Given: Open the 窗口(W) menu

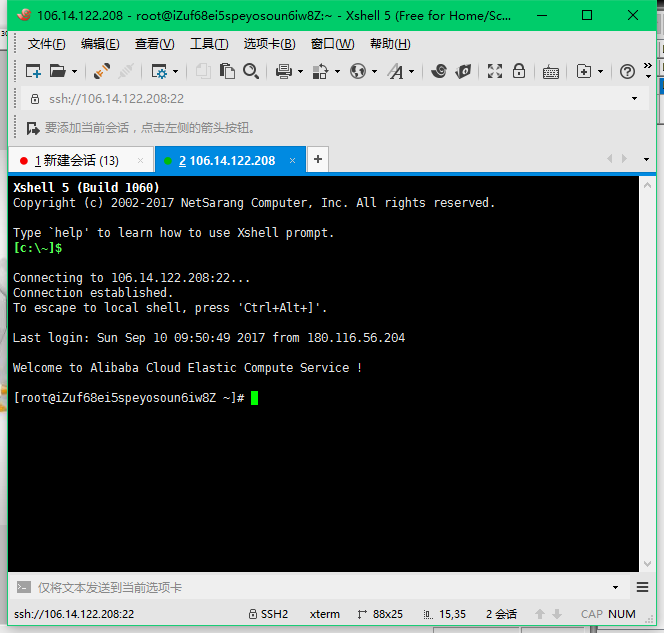Looking at the screenshot, I should (332, 44).
